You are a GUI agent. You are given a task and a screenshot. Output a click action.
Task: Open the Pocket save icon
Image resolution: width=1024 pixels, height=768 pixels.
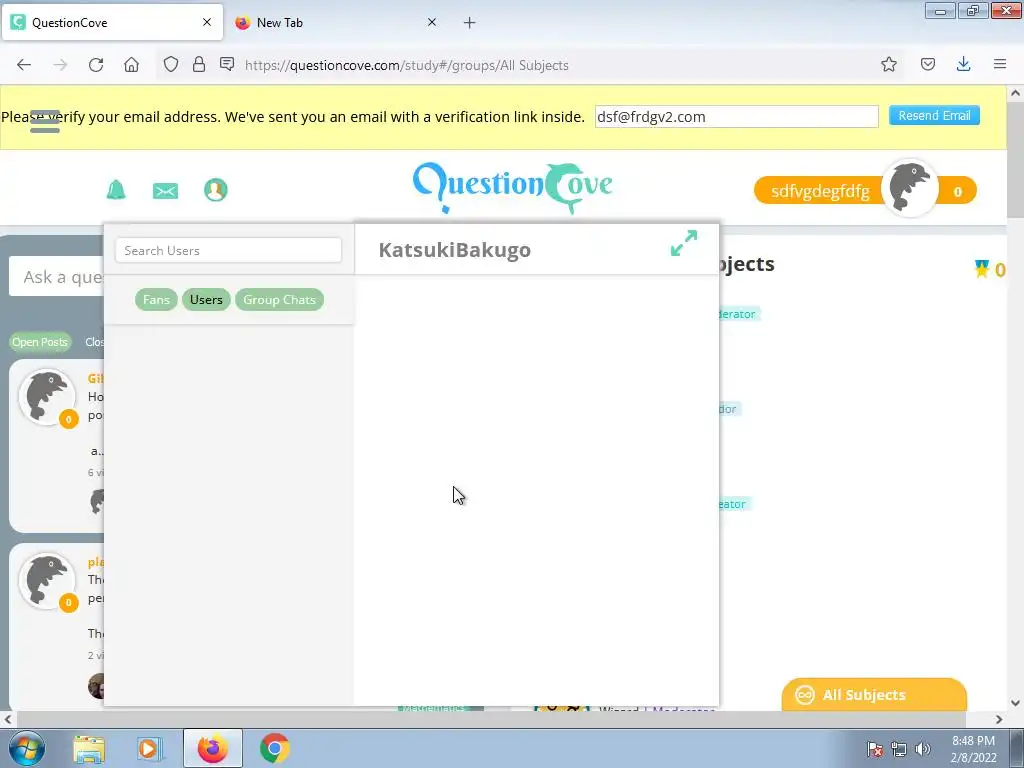[927, 65]
